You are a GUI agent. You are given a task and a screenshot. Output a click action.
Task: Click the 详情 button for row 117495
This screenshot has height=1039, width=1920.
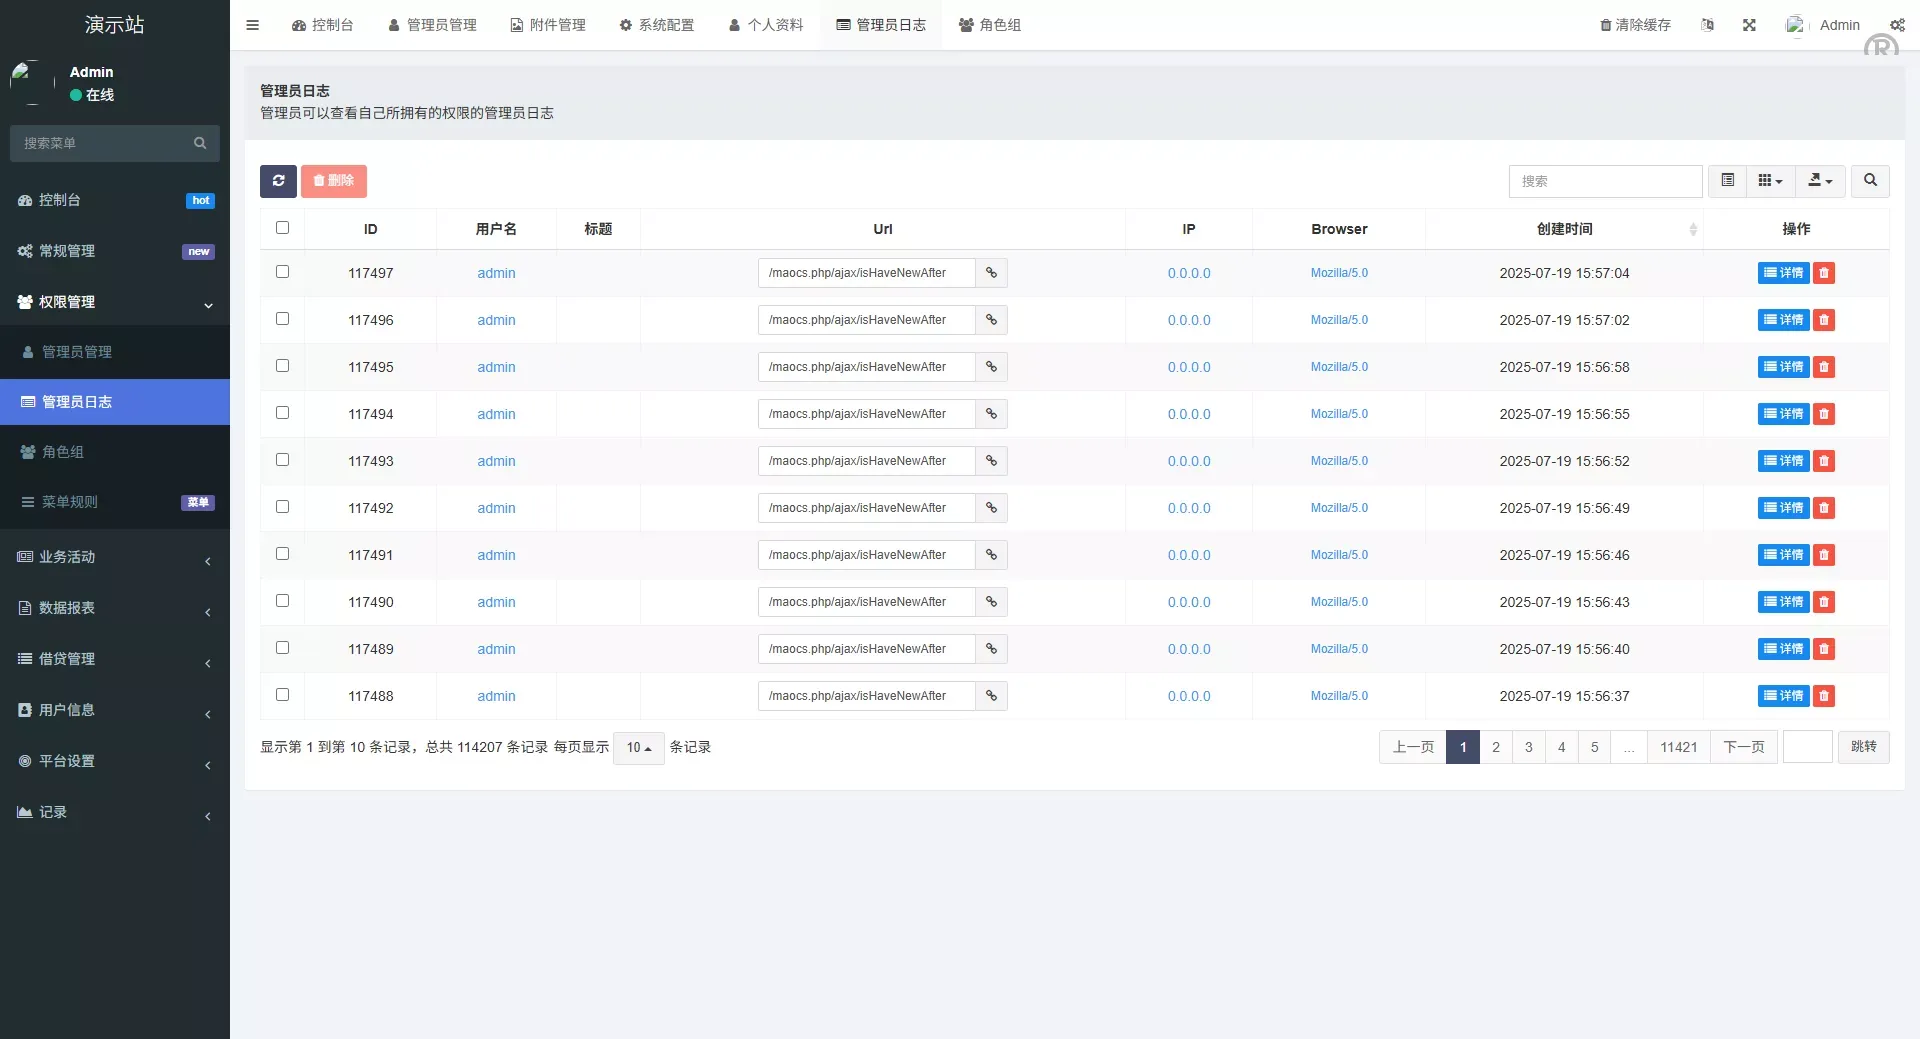point(1783,367)
